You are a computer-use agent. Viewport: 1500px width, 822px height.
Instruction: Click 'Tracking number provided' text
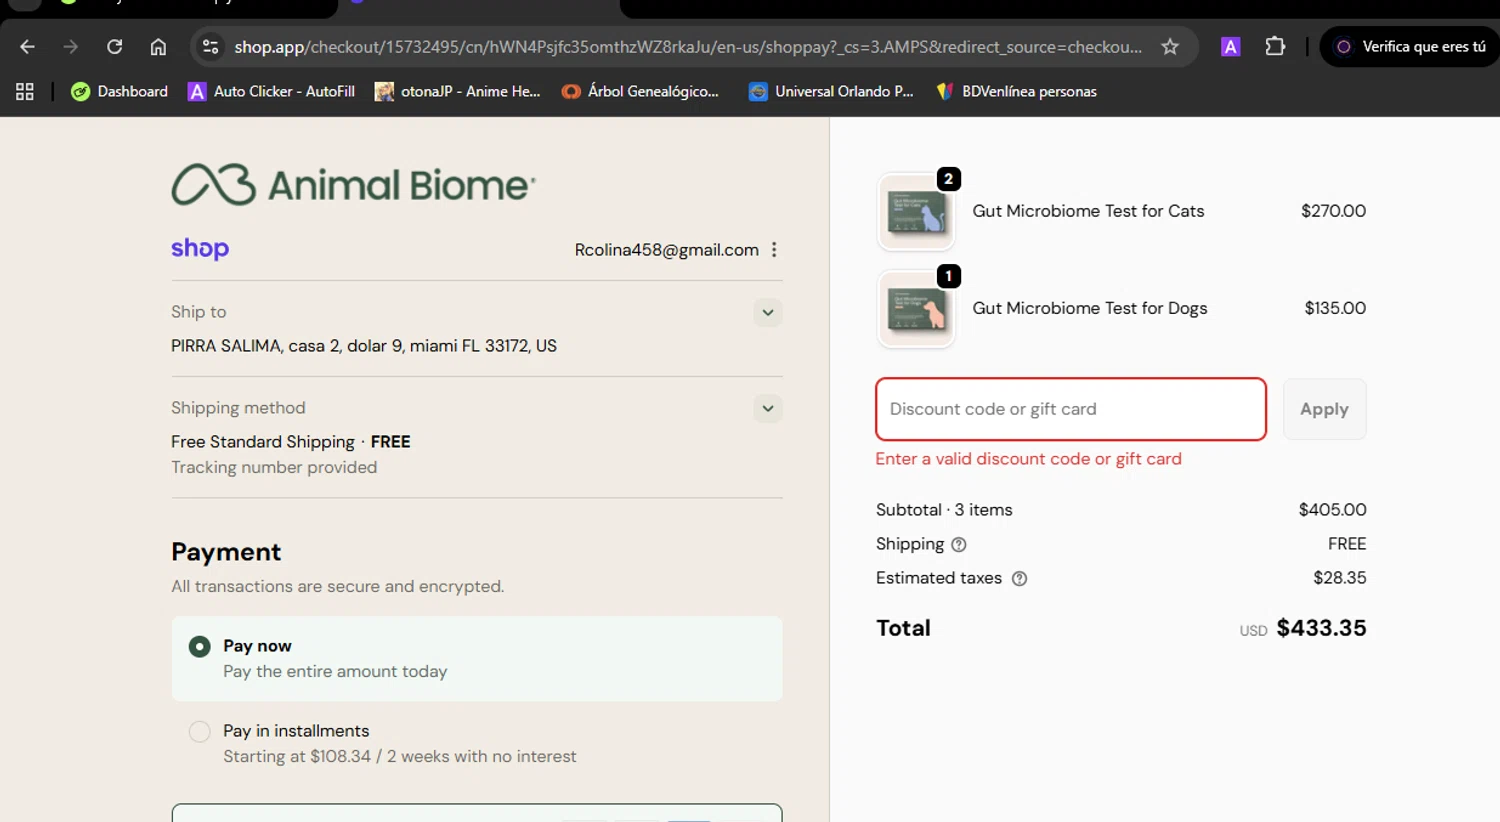coord(274,467)
